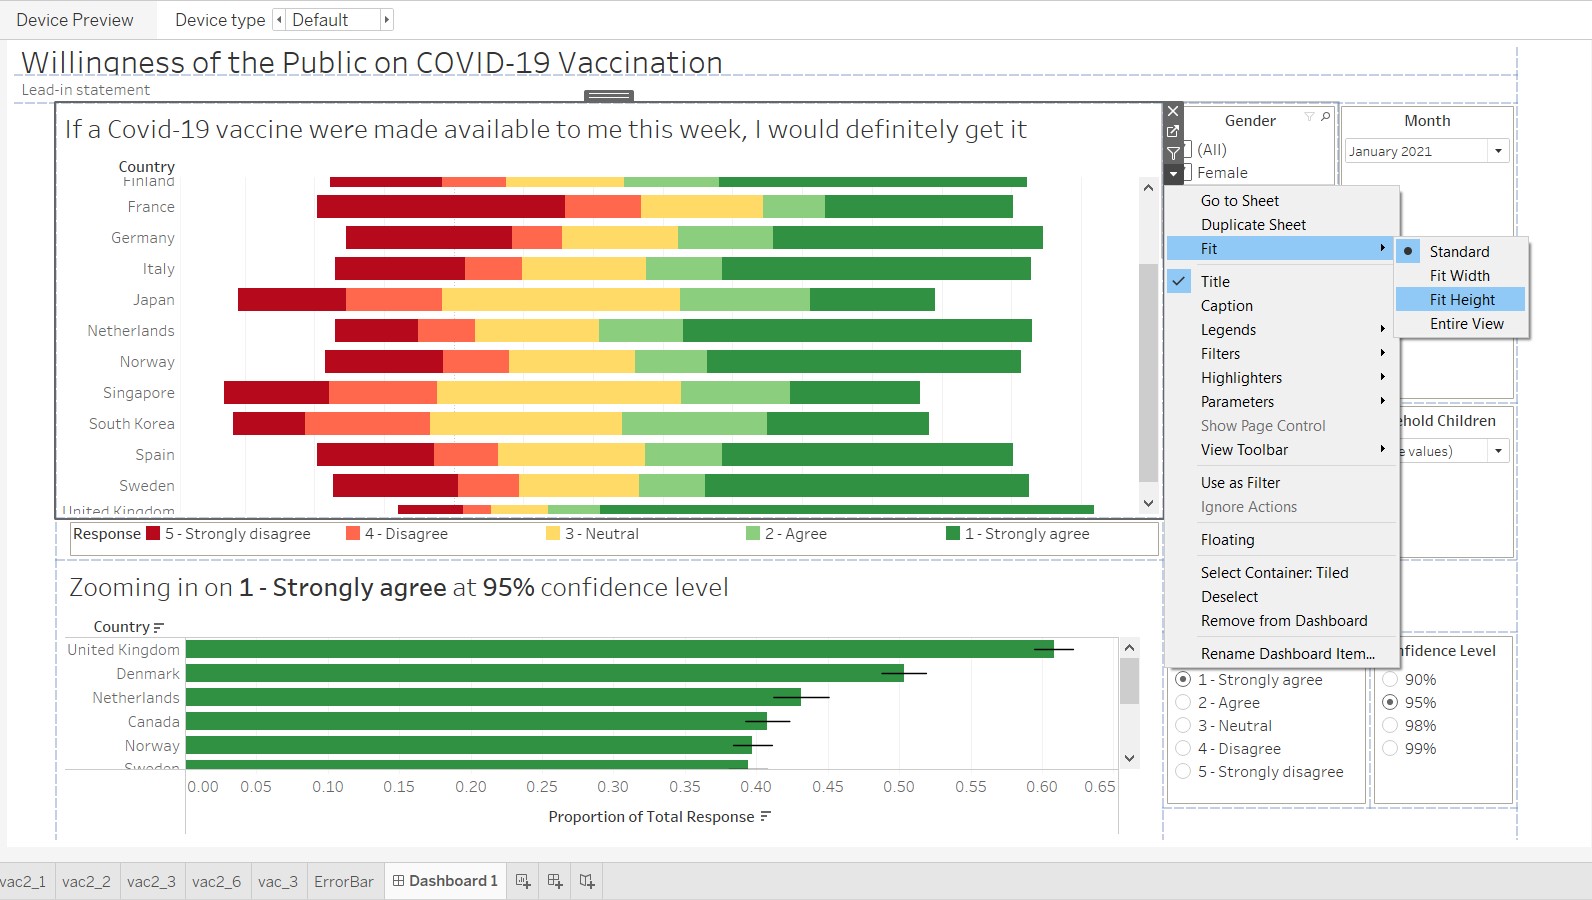Click the Gender filter search icon

(x=1326, y=117)
